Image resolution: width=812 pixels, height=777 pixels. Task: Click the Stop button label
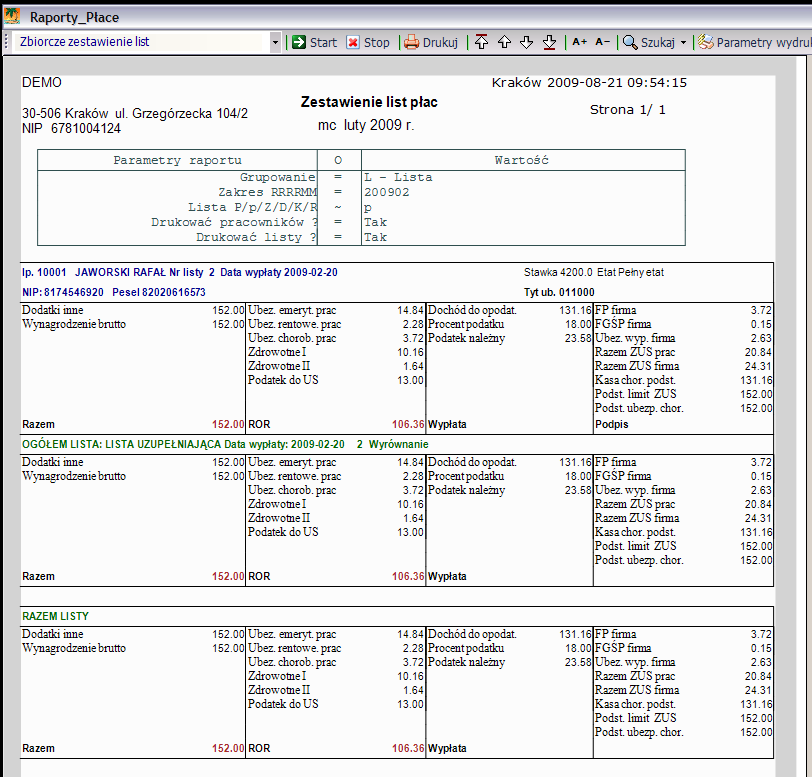pyautogui.click(x=376, y=42)
